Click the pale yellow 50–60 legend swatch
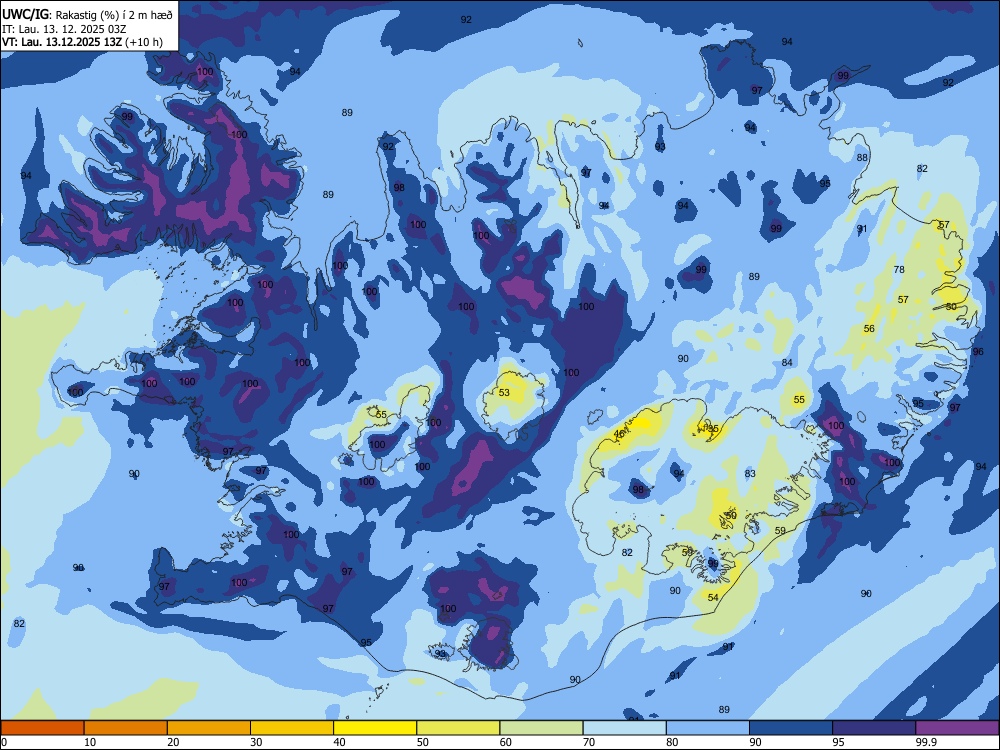Image resolution: width=1000 pixels, height=750 pixels. pos(458,728)
